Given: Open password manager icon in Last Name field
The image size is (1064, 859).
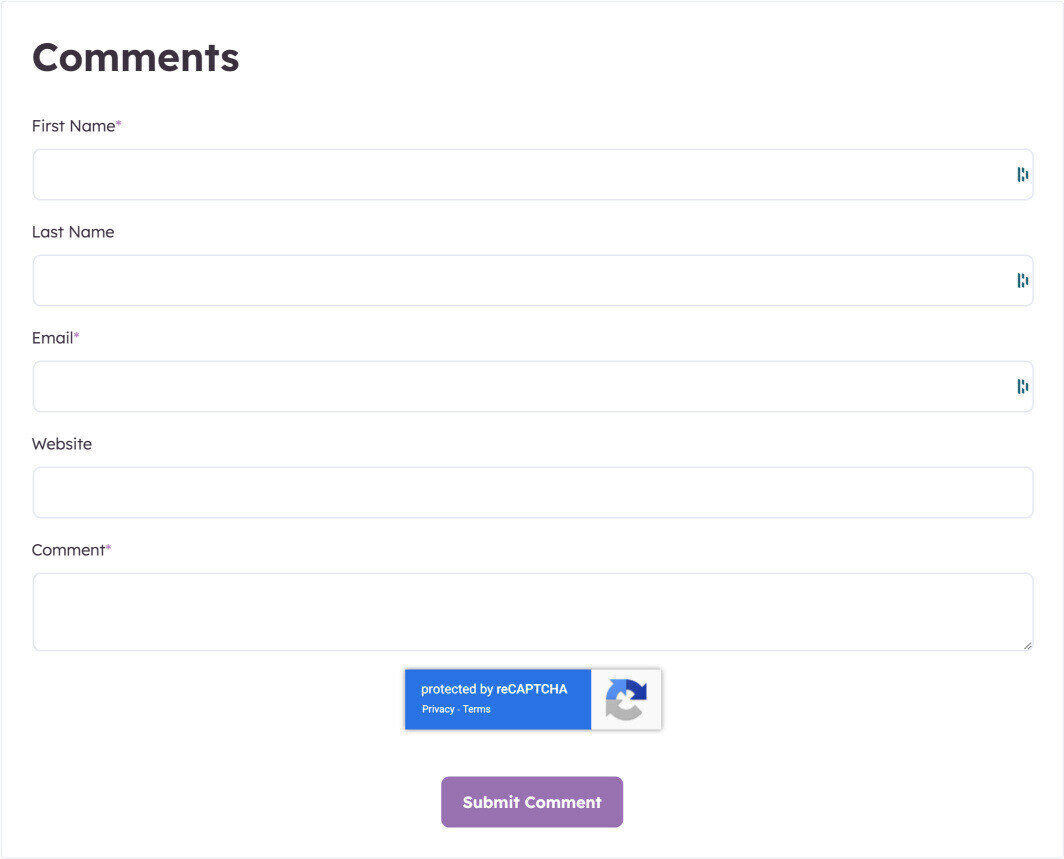Looking at the screenshot, I should pyautogui.click(x=1023, y=280).
